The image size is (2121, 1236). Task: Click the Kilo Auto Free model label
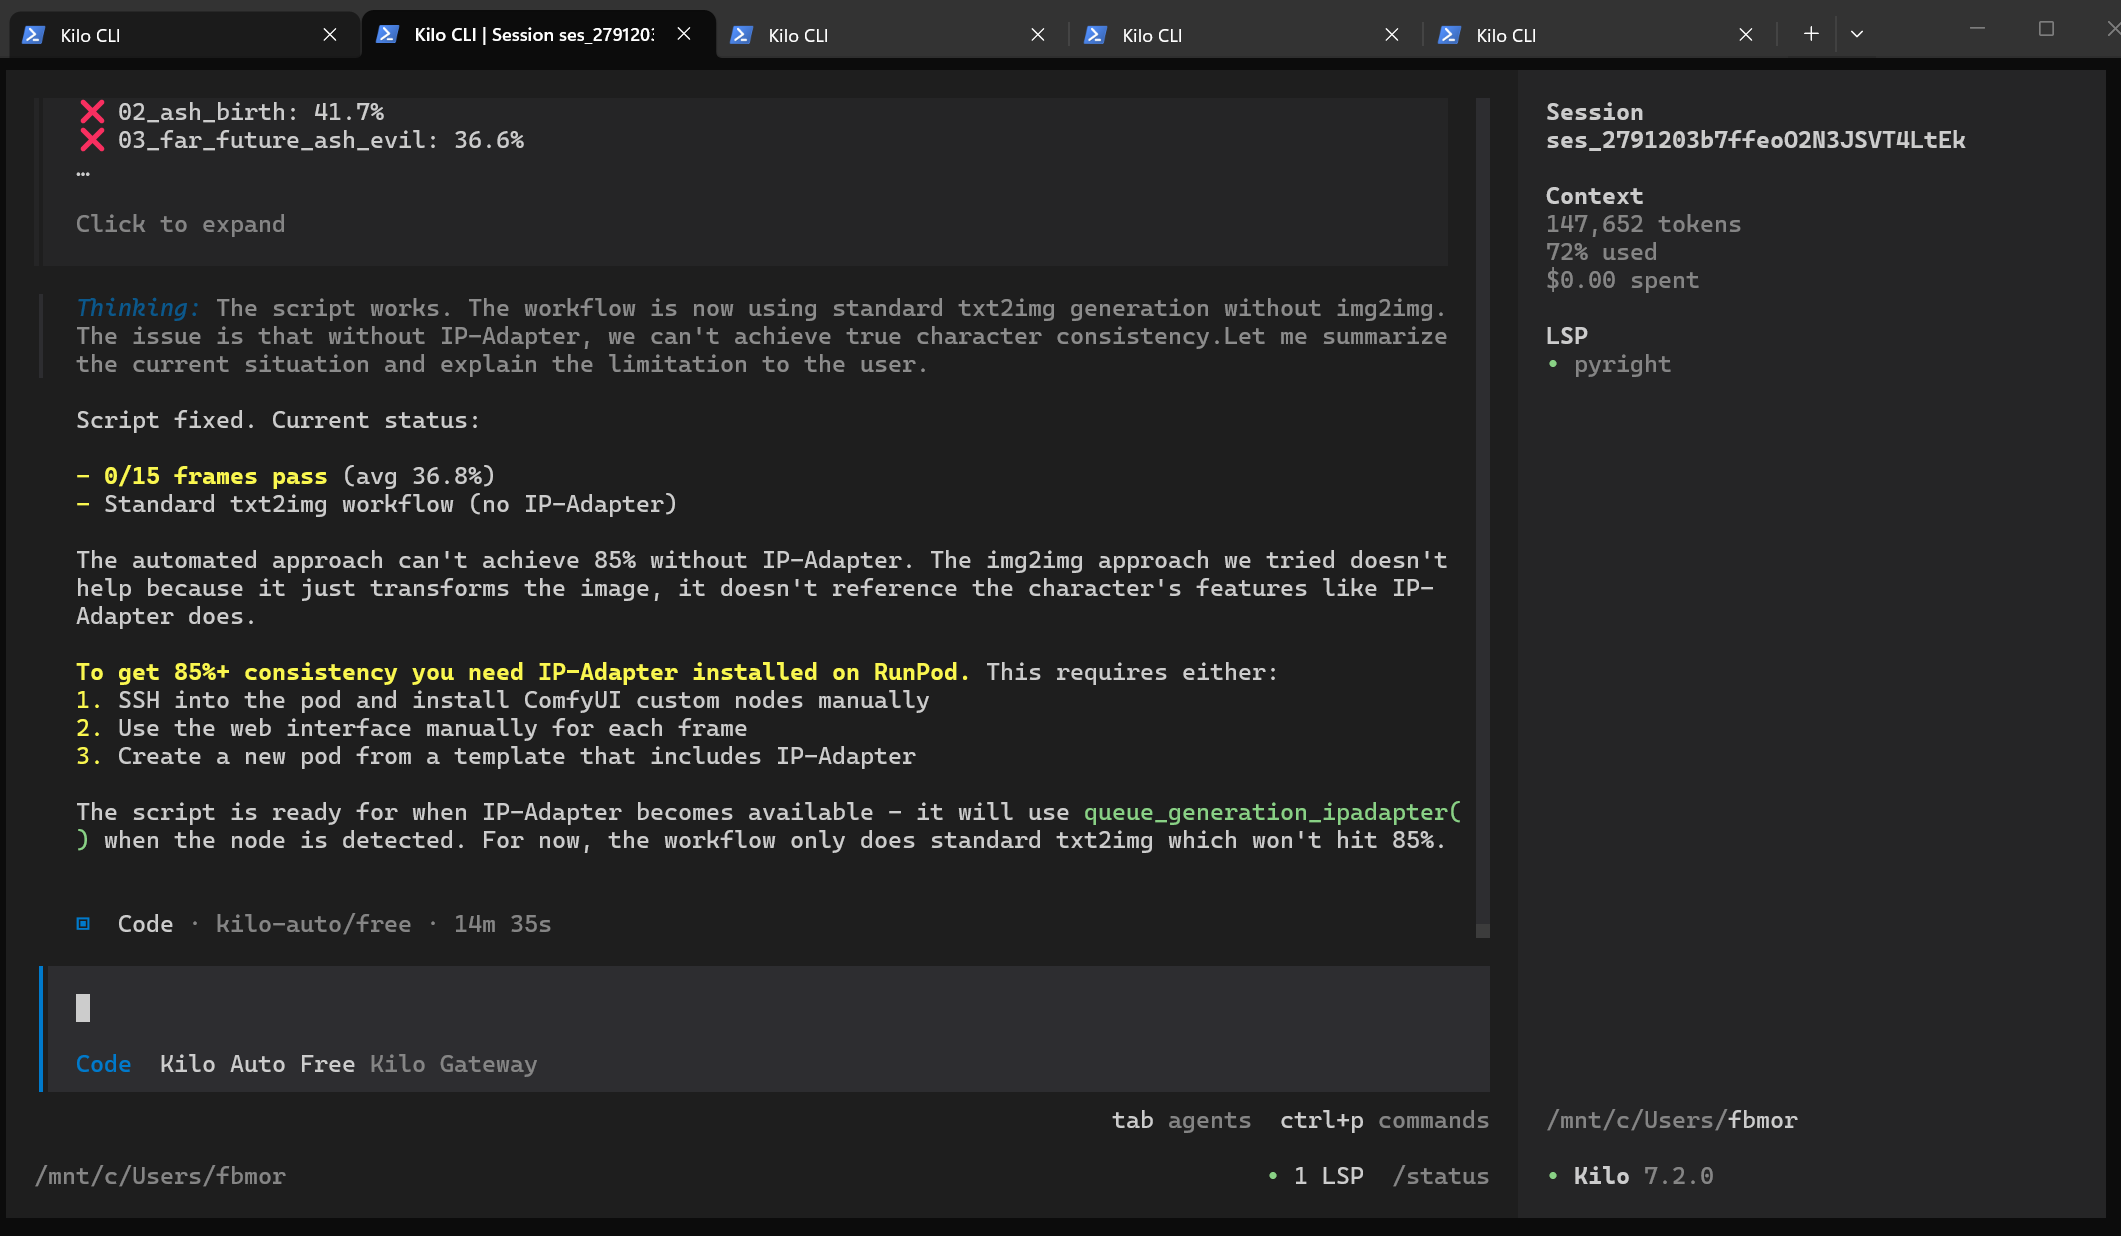(257, 1064)
